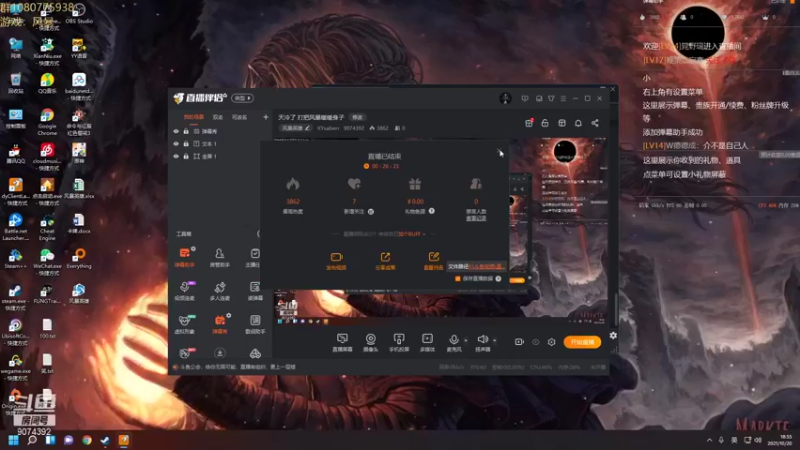Click the microphone icon in bottom bar

click(x=454, y=340)
